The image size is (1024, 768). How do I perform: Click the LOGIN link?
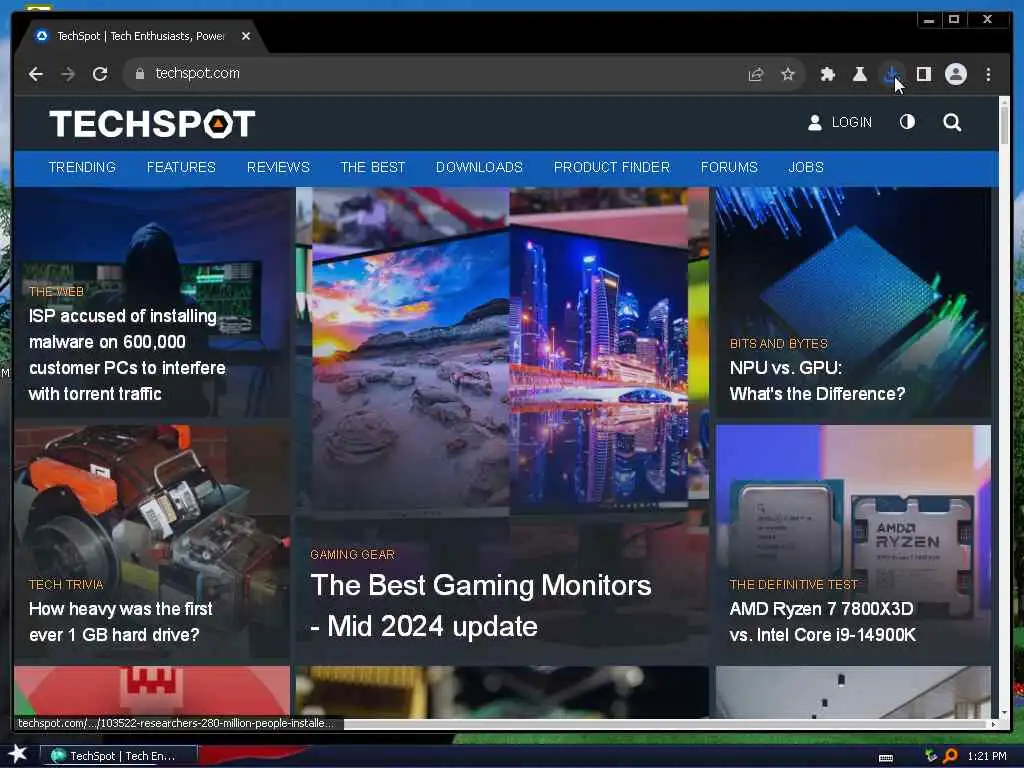tap(852, 122)
